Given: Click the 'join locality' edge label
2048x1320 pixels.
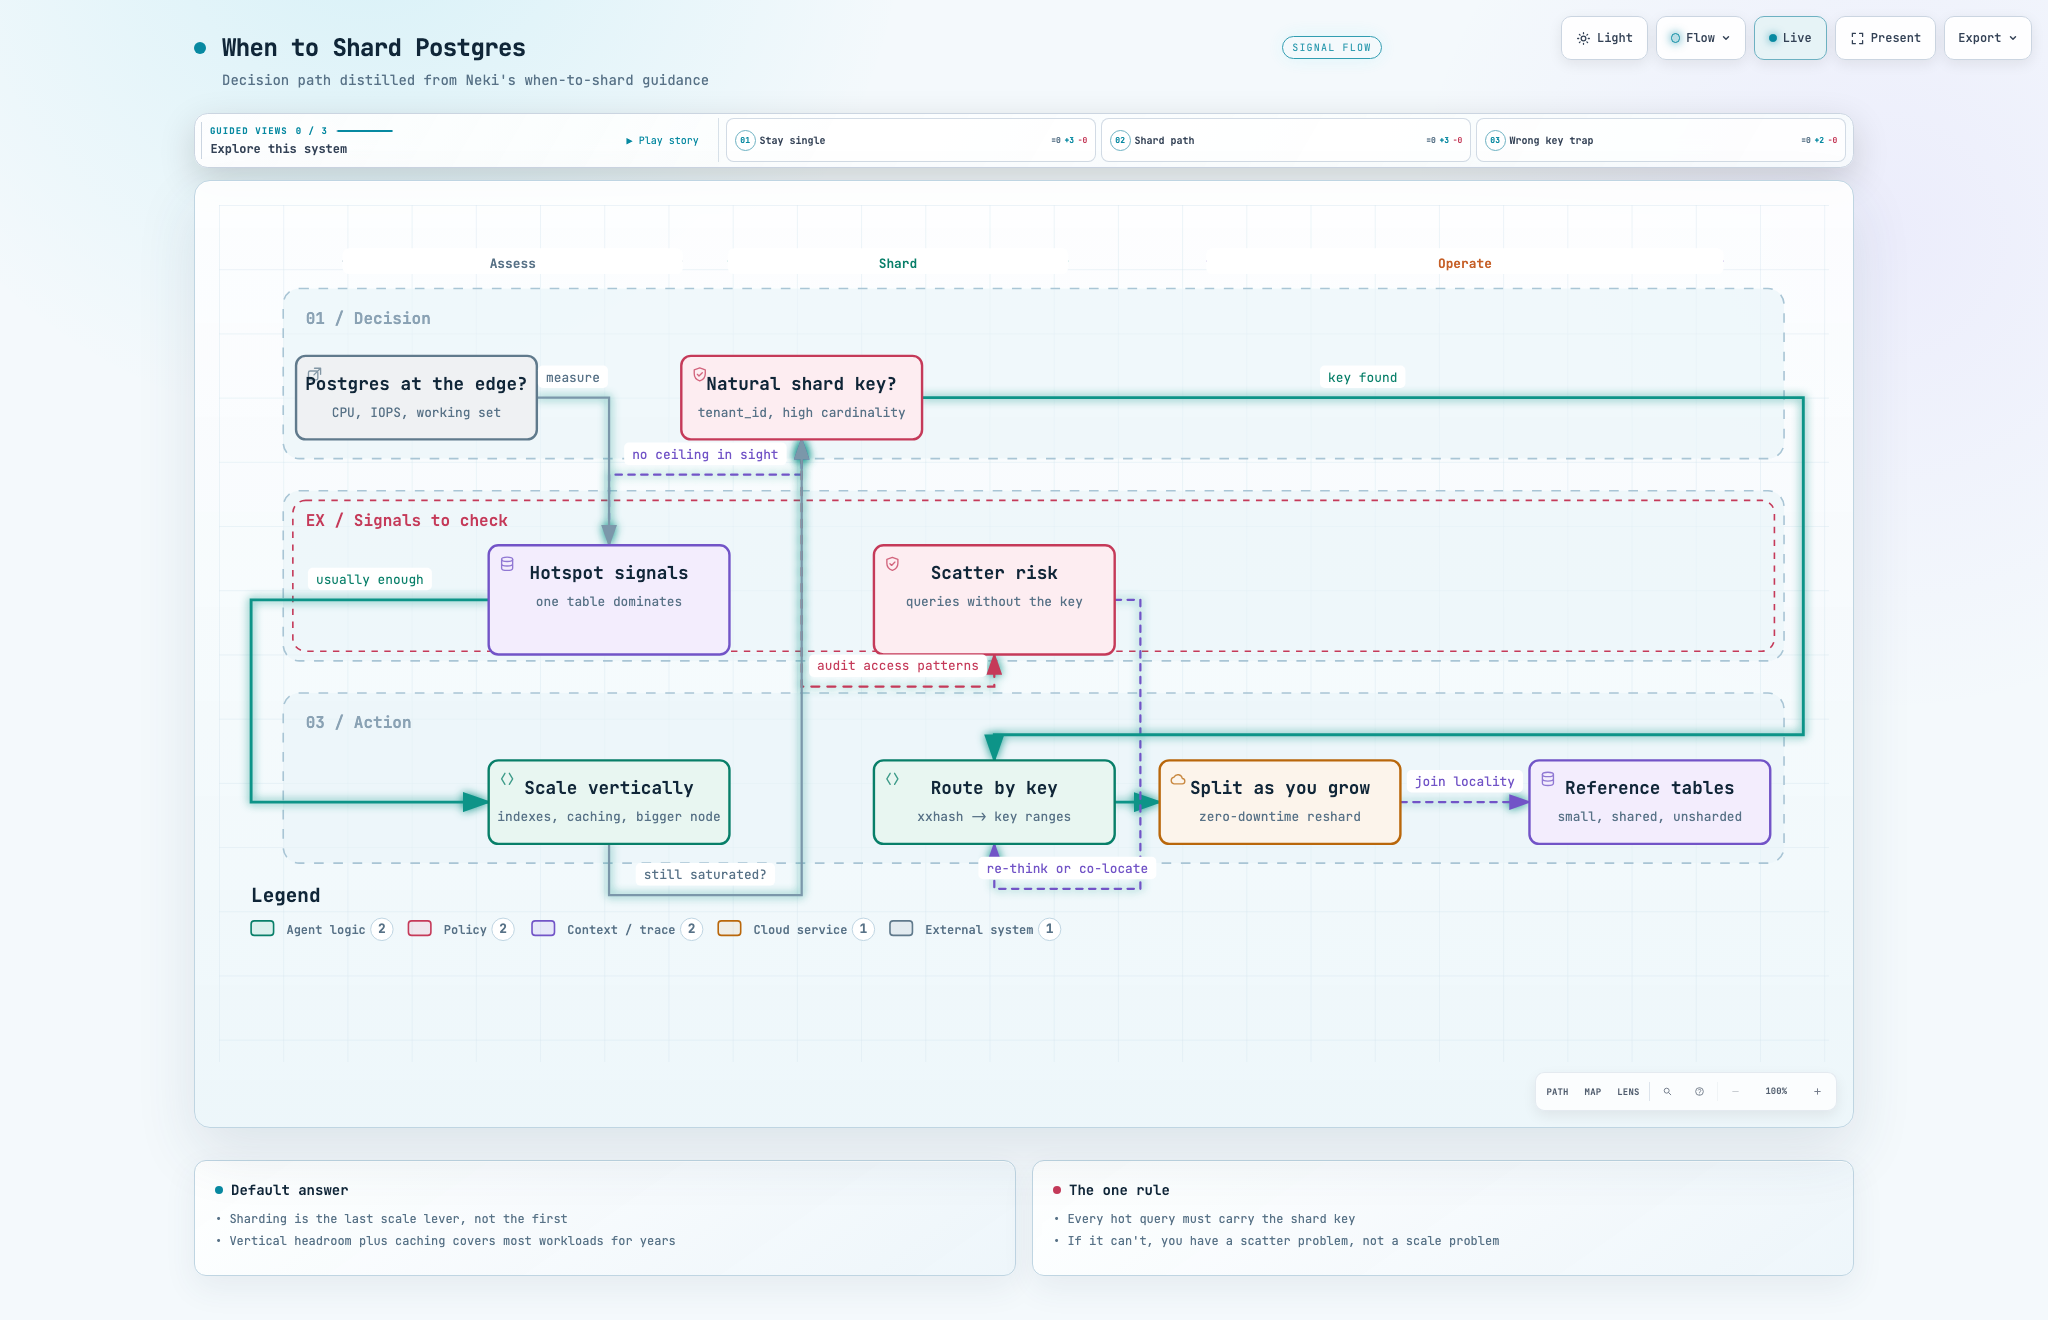Looking at the screenshot, I should 1465,781.
